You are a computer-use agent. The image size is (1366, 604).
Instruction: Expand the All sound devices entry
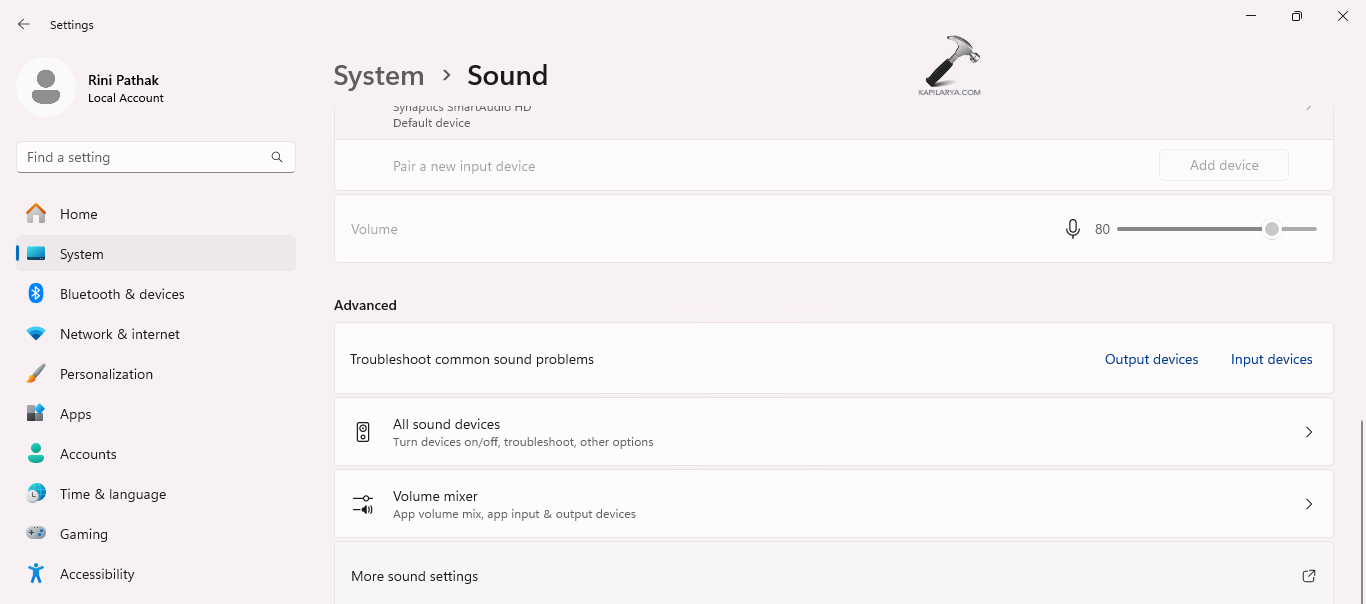835,431
